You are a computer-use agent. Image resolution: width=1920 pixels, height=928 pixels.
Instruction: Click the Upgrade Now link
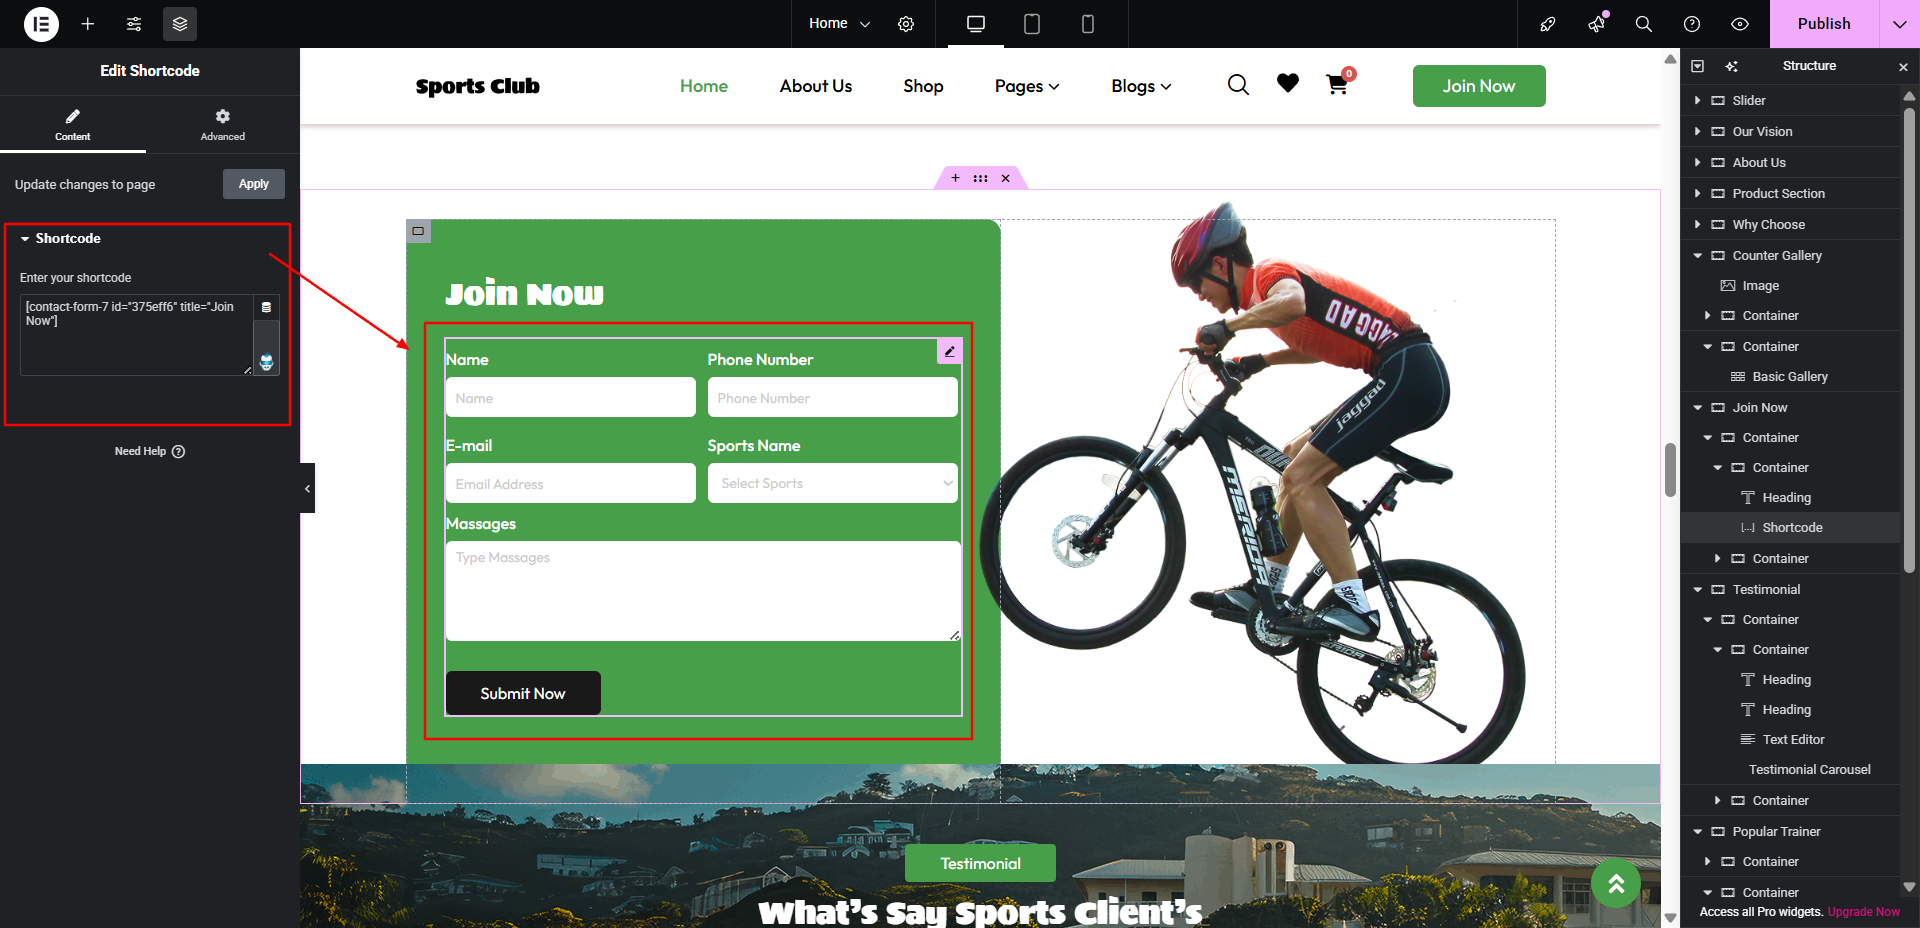tap(1863, 912)
